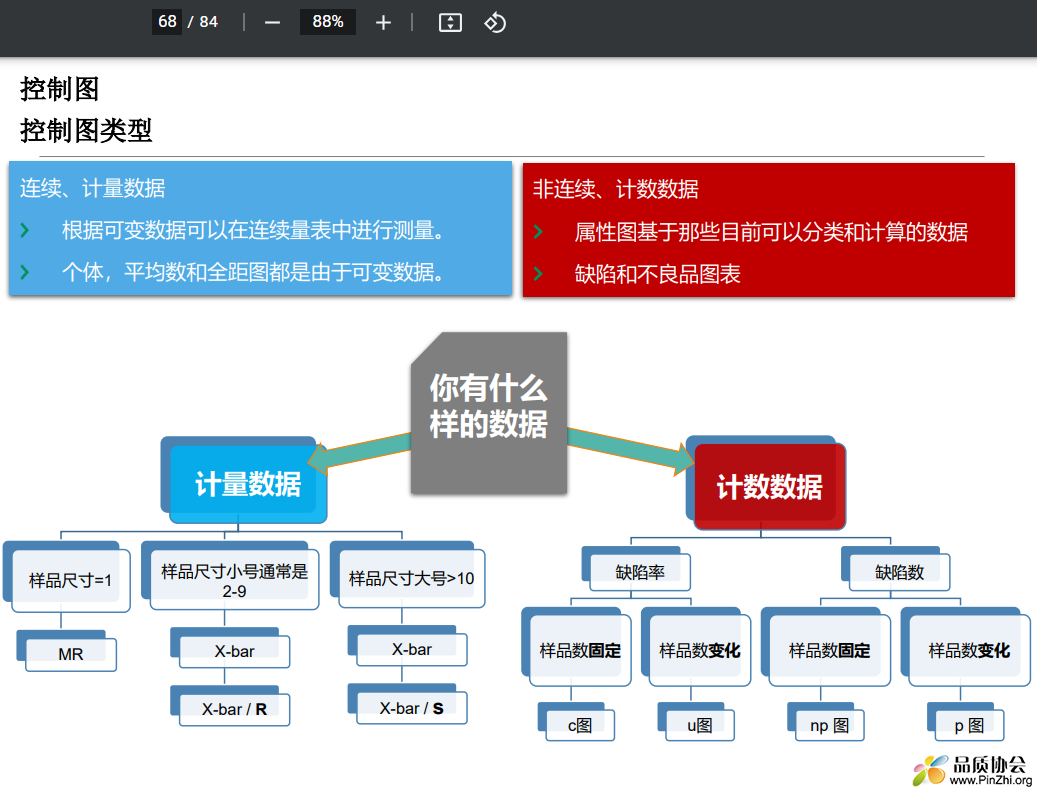This screenshot has height=792, width=1037.
Task: Click the 88% zoom level field
Action: [327, 22]
